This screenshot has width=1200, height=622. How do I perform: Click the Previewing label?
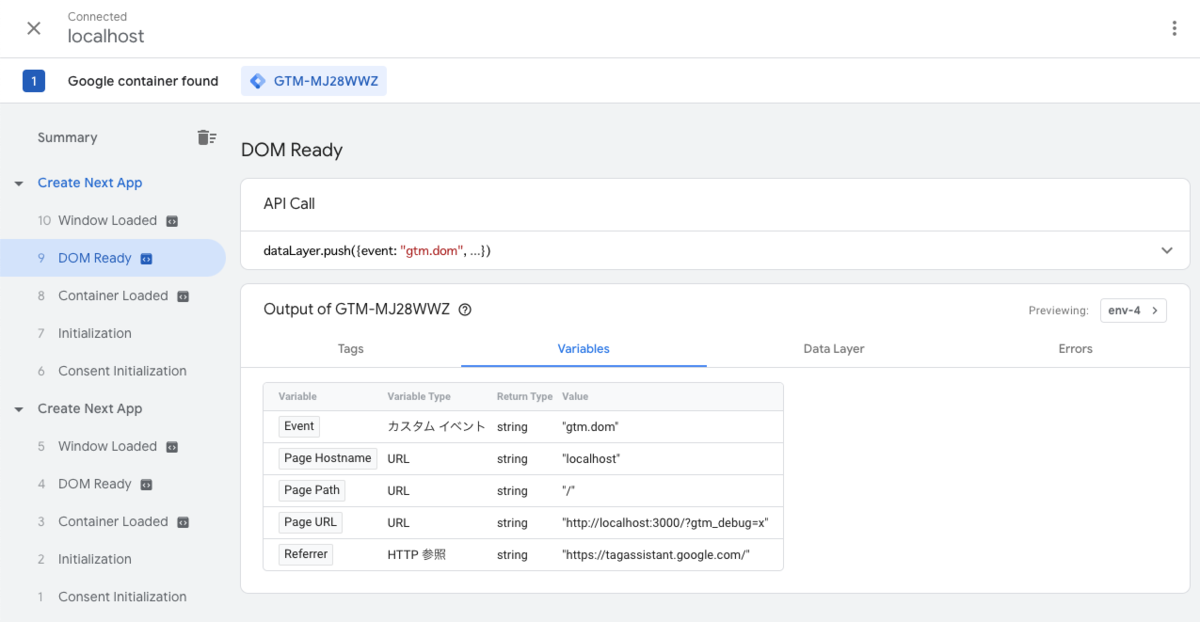[1058, 311]
